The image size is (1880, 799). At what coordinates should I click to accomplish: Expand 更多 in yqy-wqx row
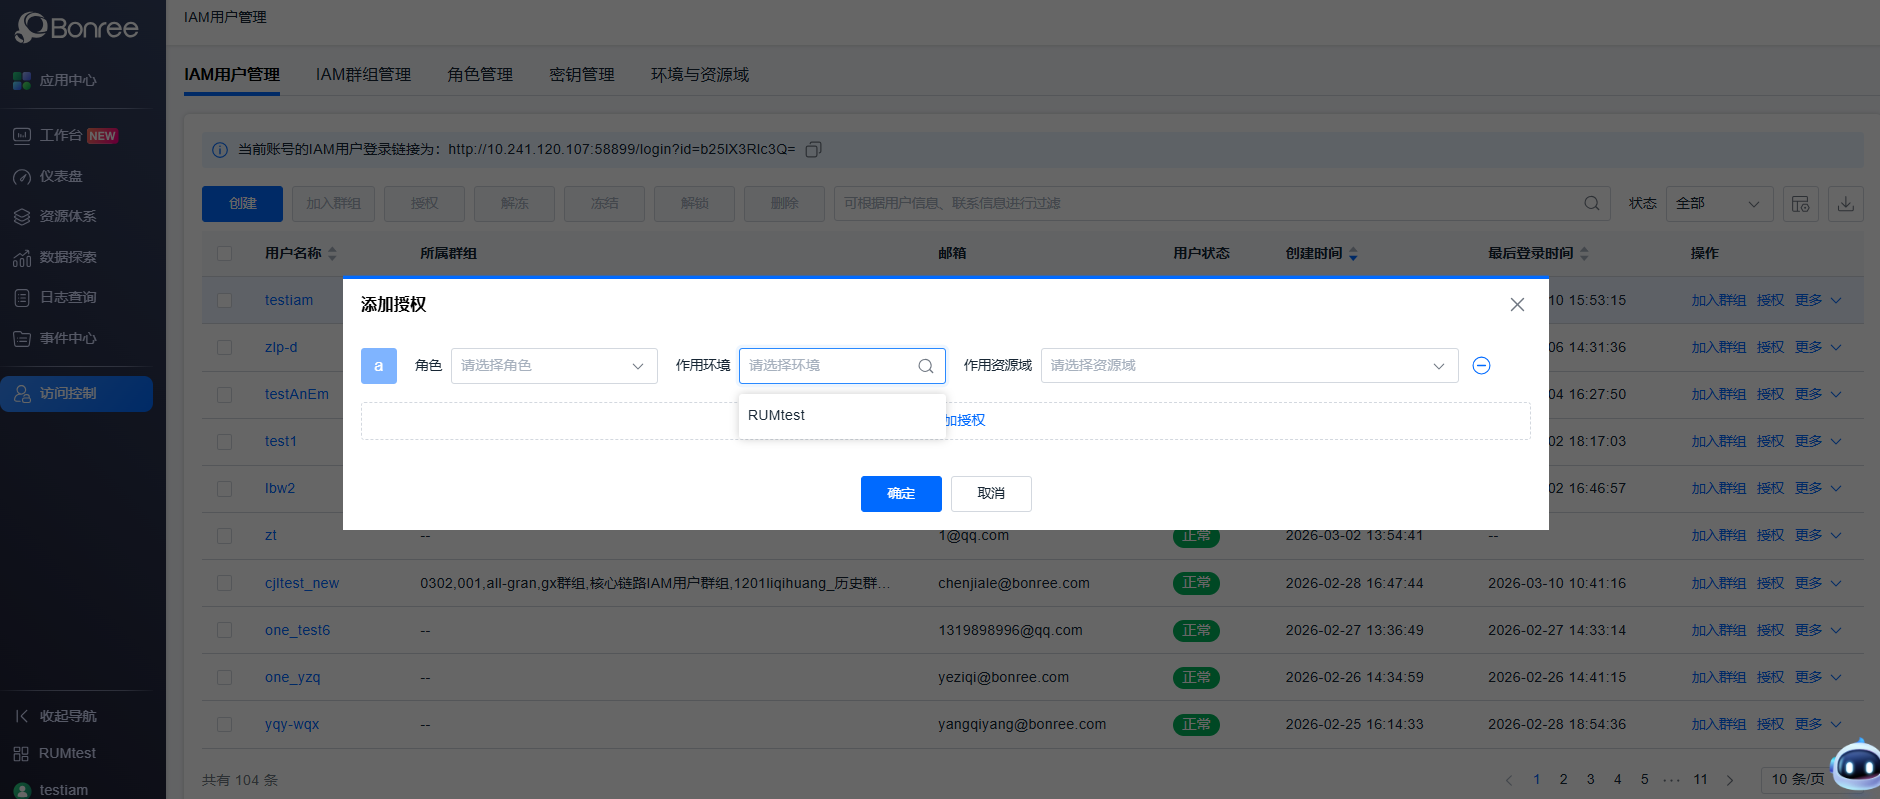1818,724
